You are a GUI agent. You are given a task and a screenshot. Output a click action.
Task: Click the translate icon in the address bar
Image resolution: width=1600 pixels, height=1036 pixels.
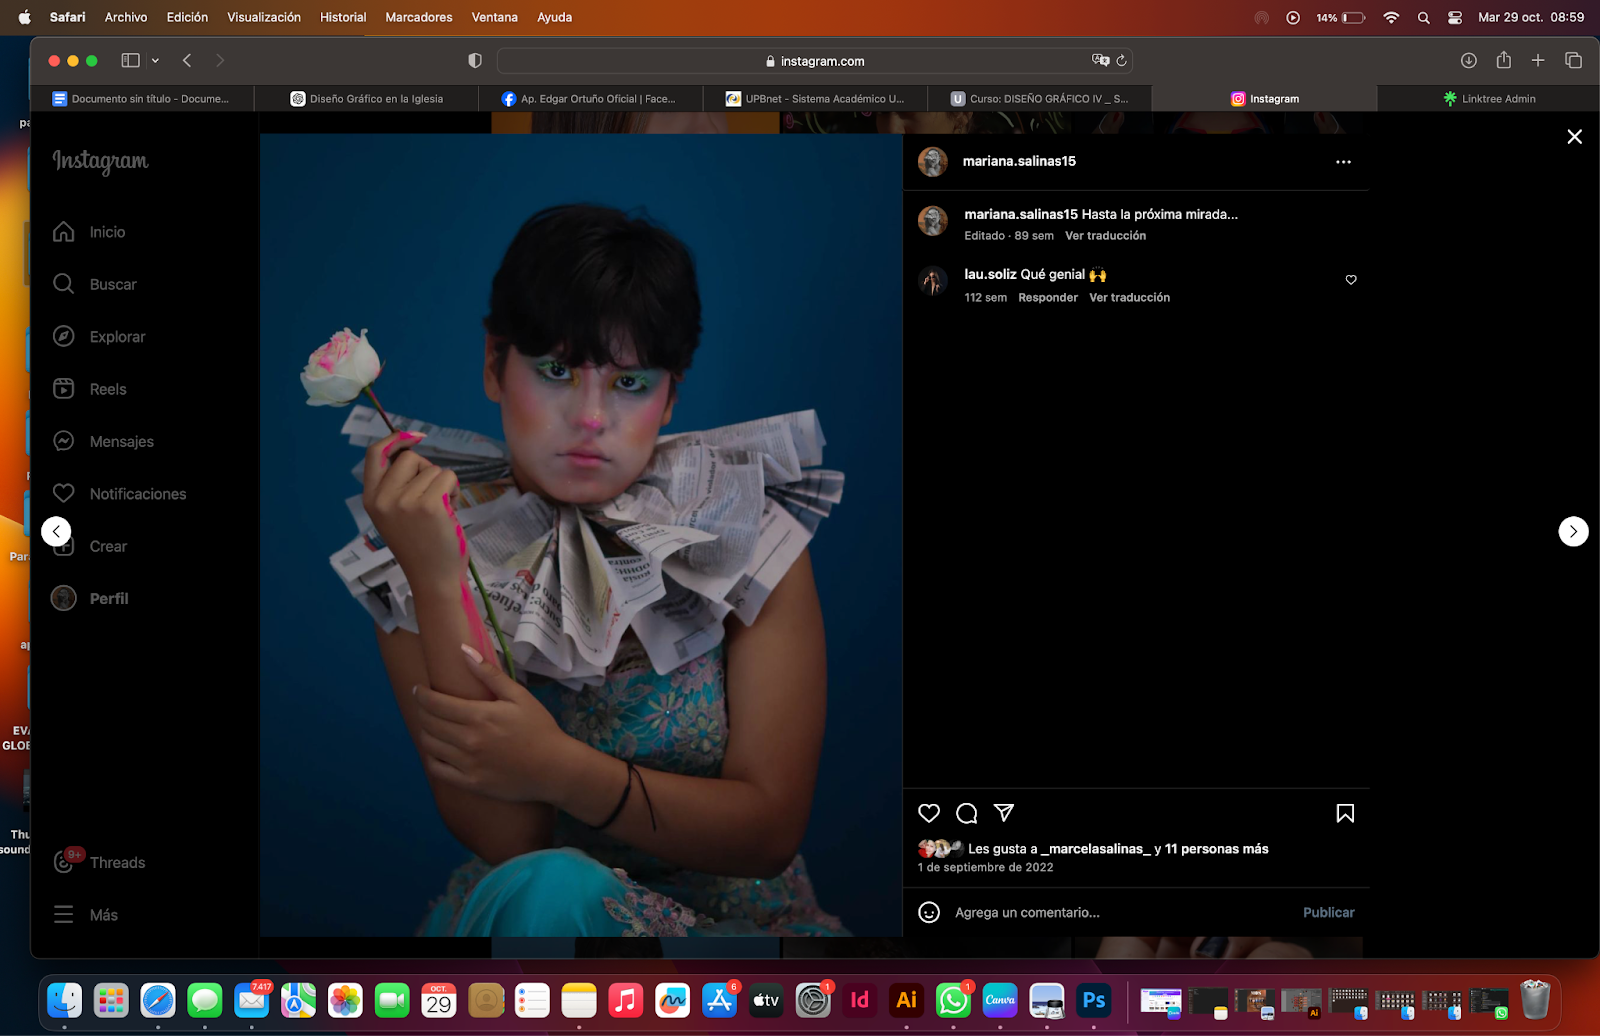1100,60
